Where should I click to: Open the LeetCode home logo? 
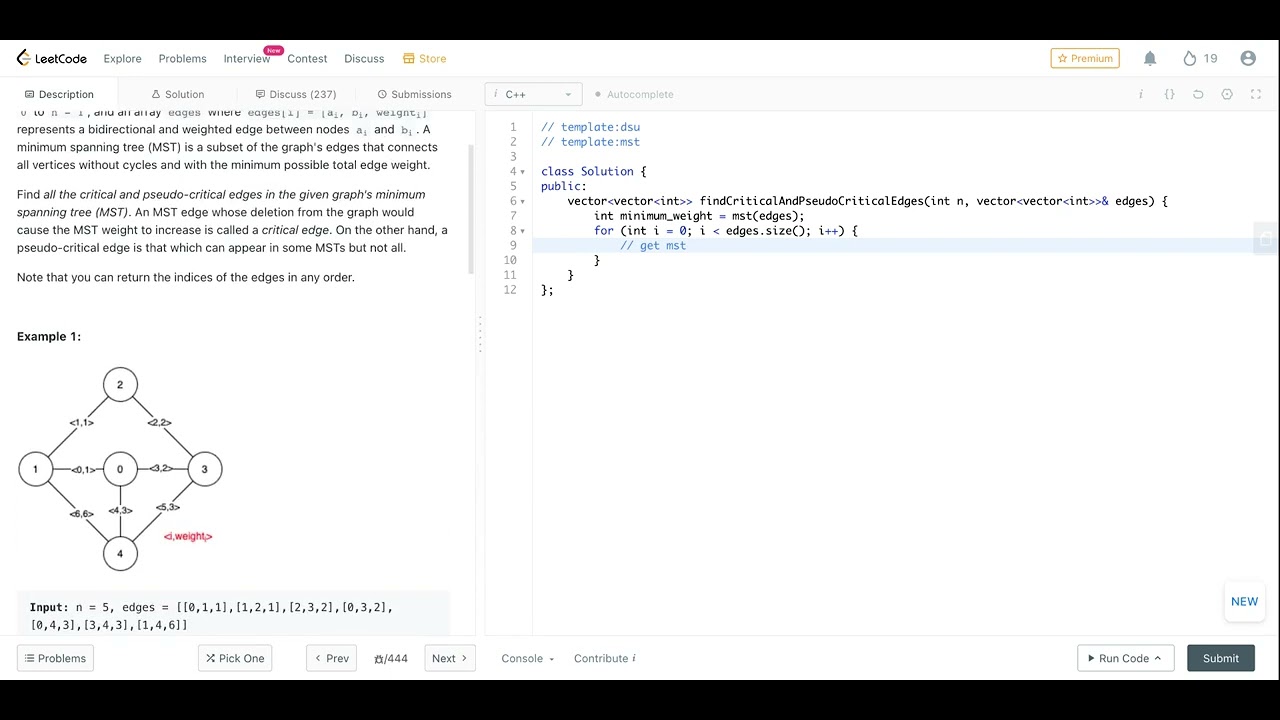pyautogui.click(x=52, y=58)
